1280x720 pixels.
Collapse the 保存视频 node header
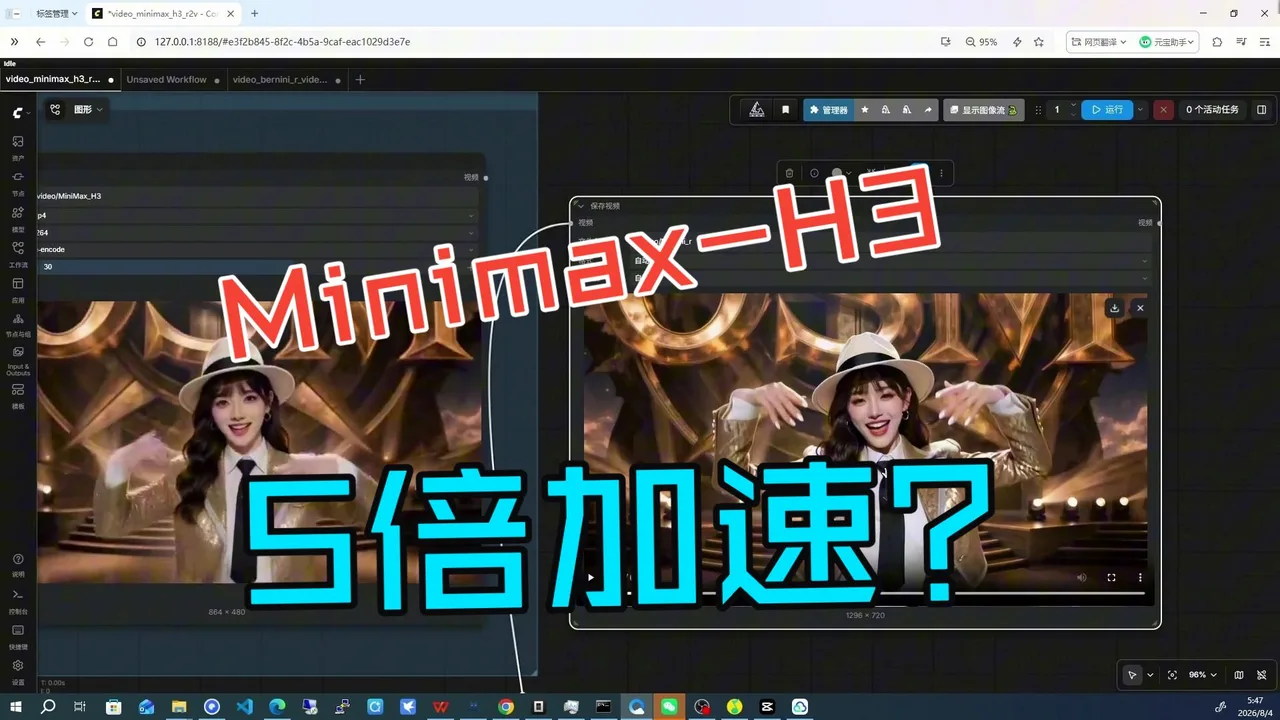point(580,205)
